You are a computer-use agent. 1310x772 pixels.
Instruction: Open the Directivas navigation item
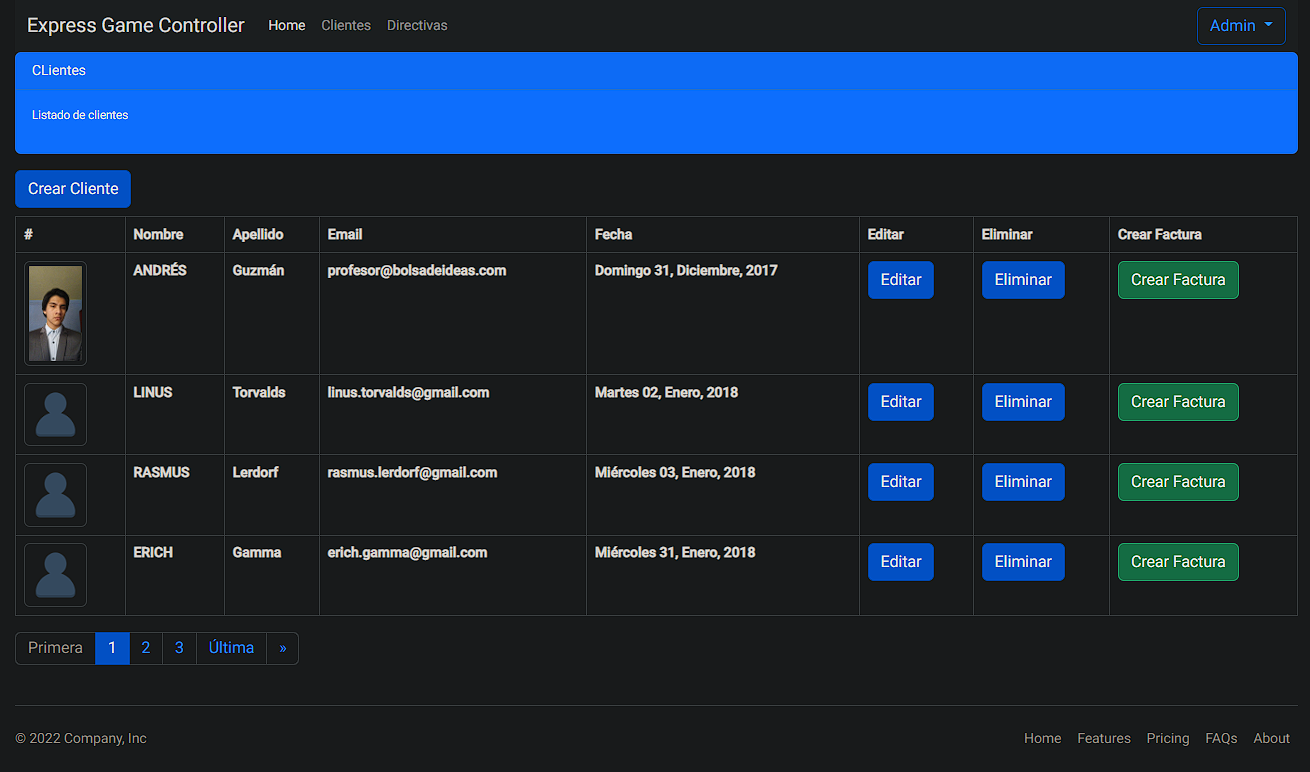tap(417, 25)
